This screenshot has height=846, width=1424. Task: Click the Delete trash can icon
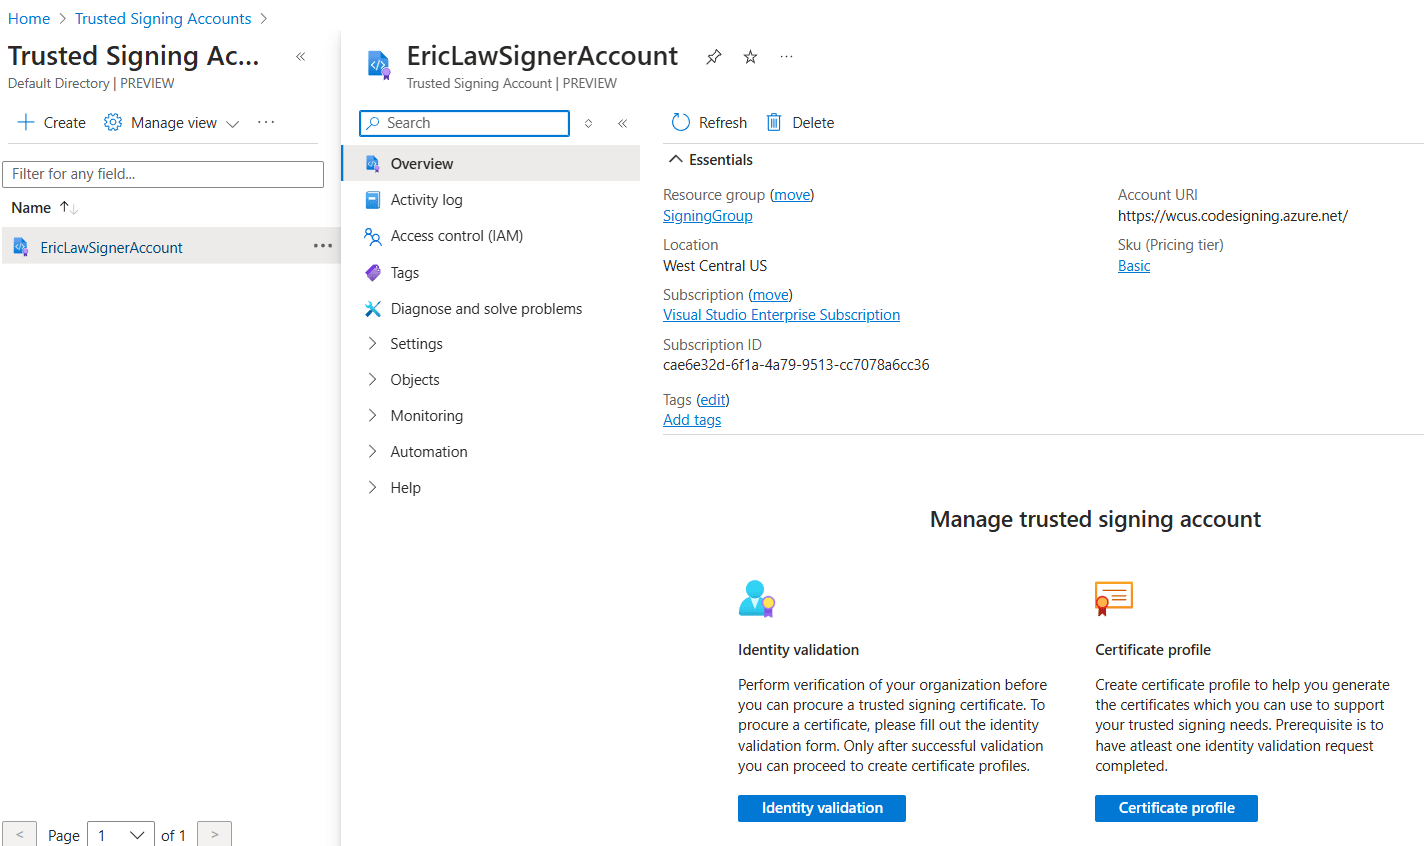pyautogui.click(x=774, y=122)
